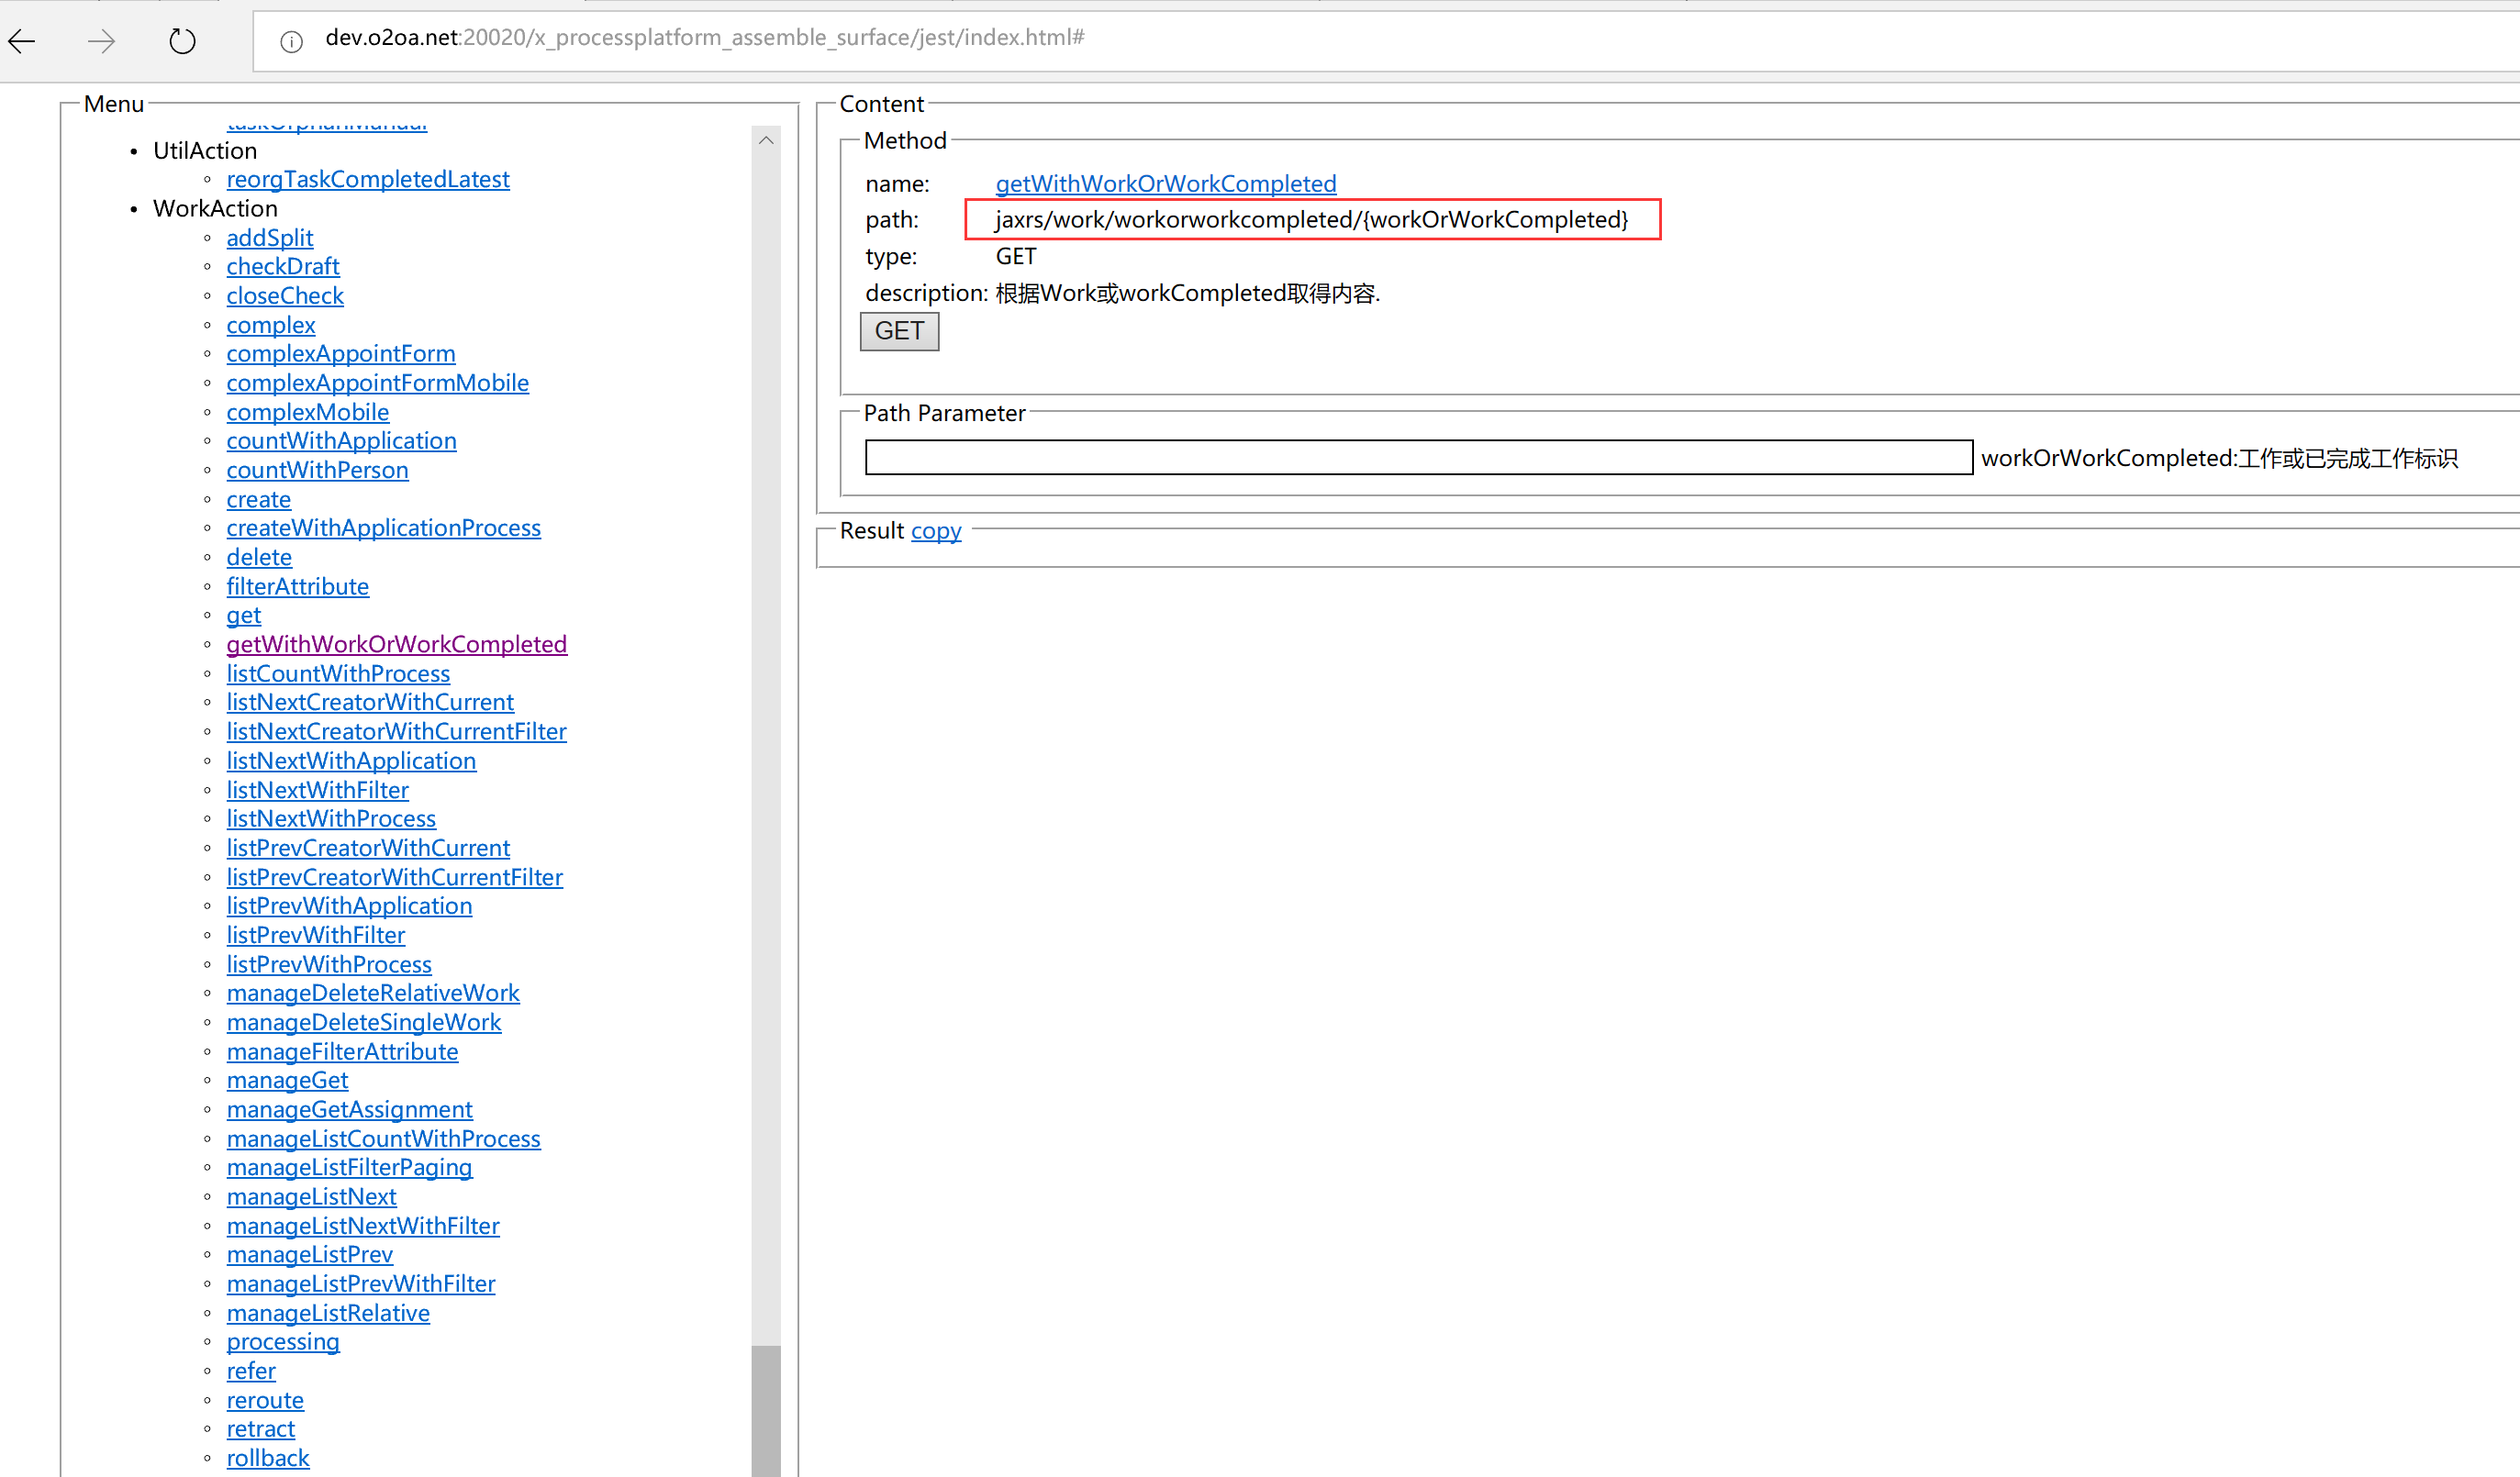Click the browser back arrow

tap(22, 41)
